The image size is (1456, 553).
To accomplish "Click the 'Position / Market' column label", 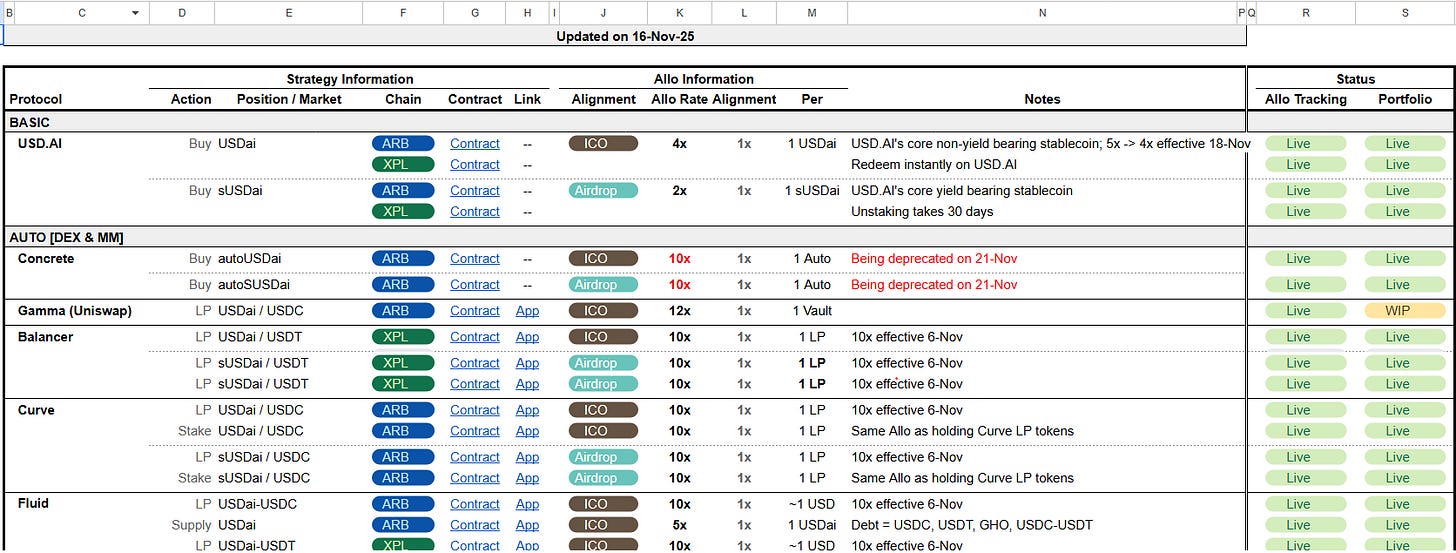I will point(289,99).
